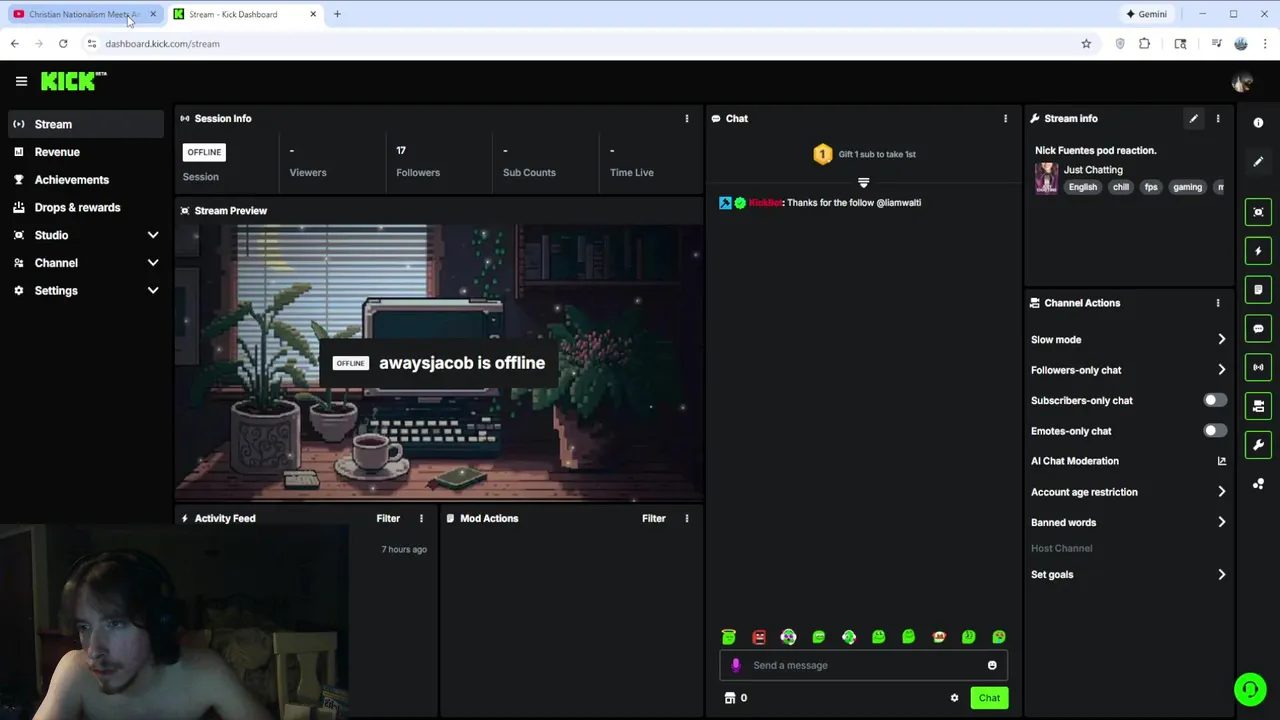This screenshot has height=720, width=1280.
Task: Toggle Emotes-only chat switch
Action: (1214, 431)
